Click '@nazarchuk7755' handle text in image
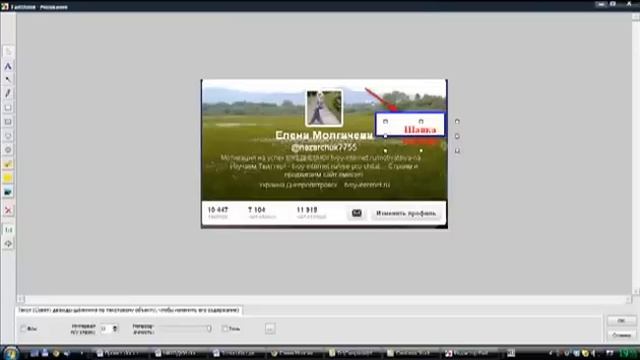640x360 pixels. [324, 147]
